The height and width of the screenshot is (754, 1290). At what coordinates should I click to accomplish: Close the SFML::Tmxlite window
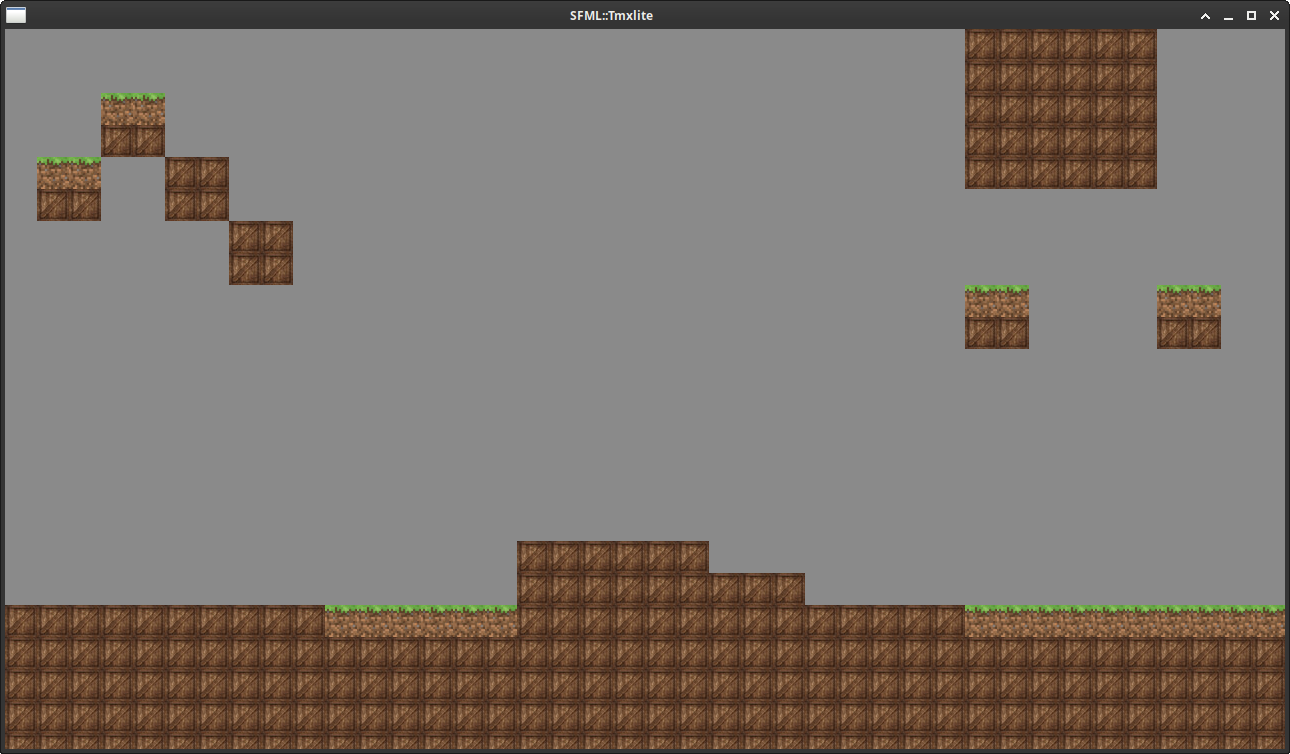pos(1274,16)
